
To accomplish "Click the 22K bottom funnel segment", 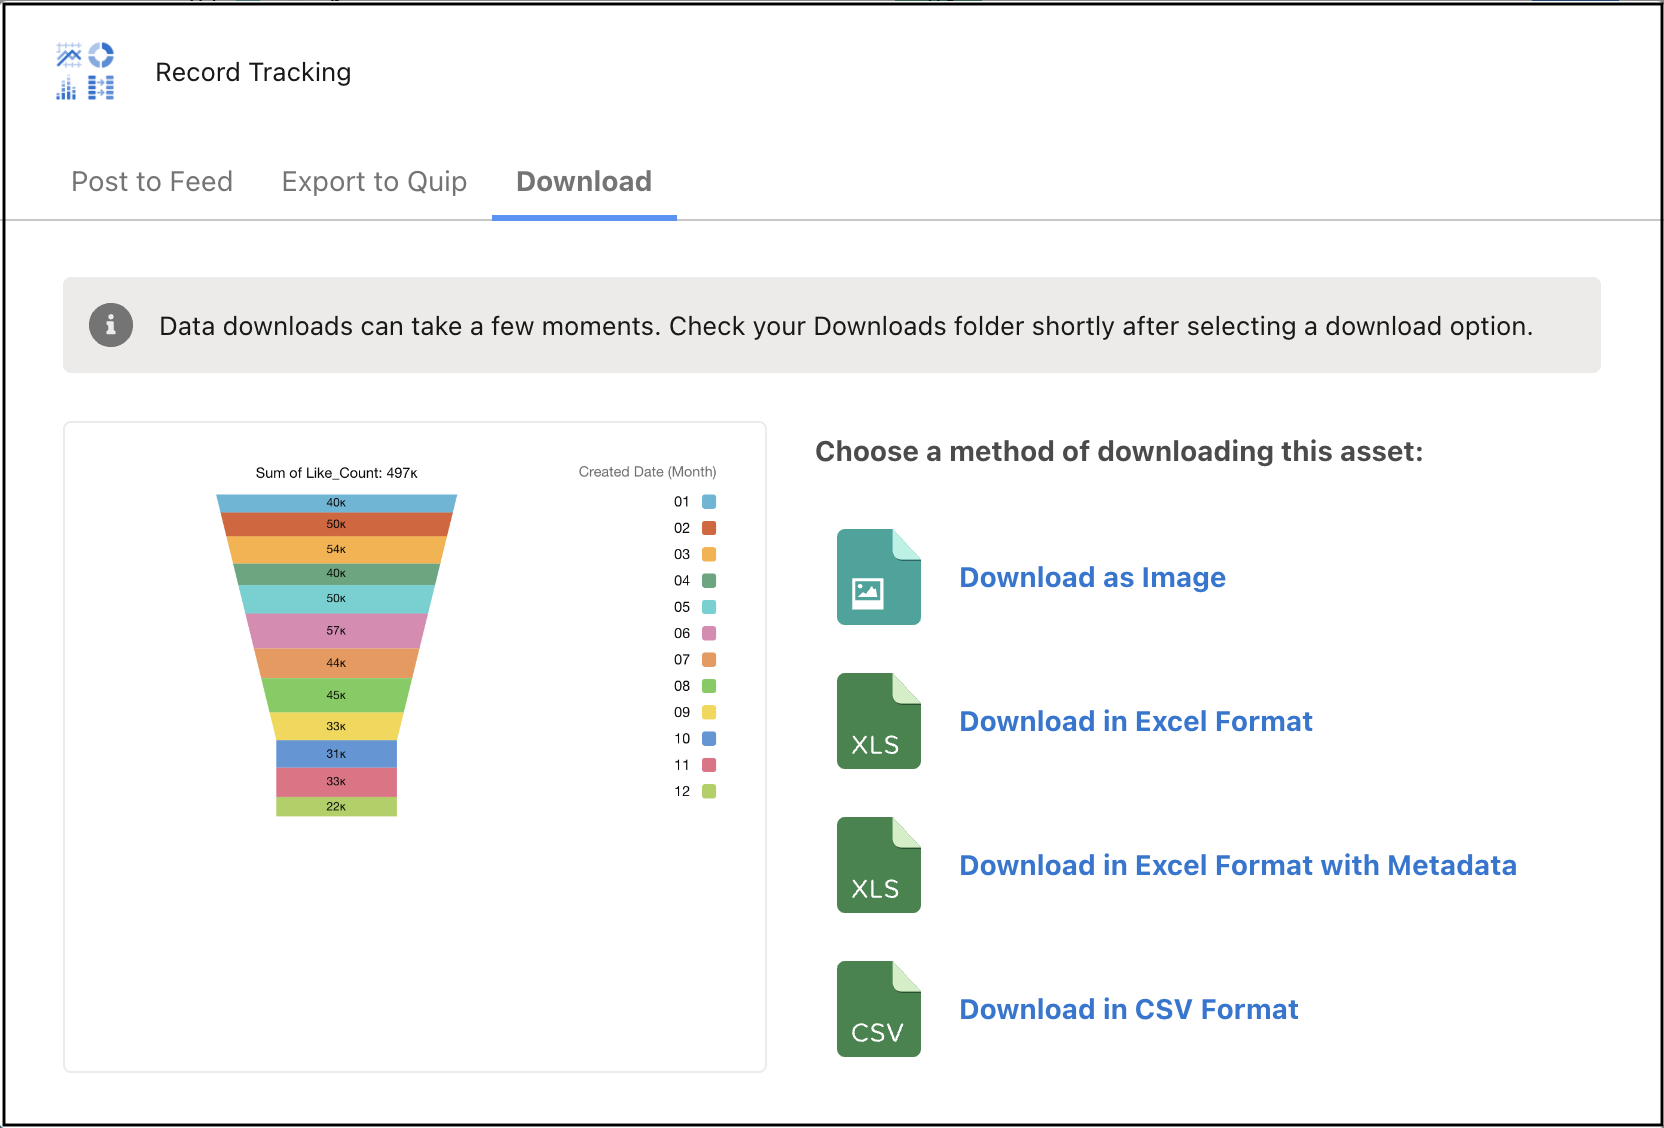I will [x=337, y=808].
